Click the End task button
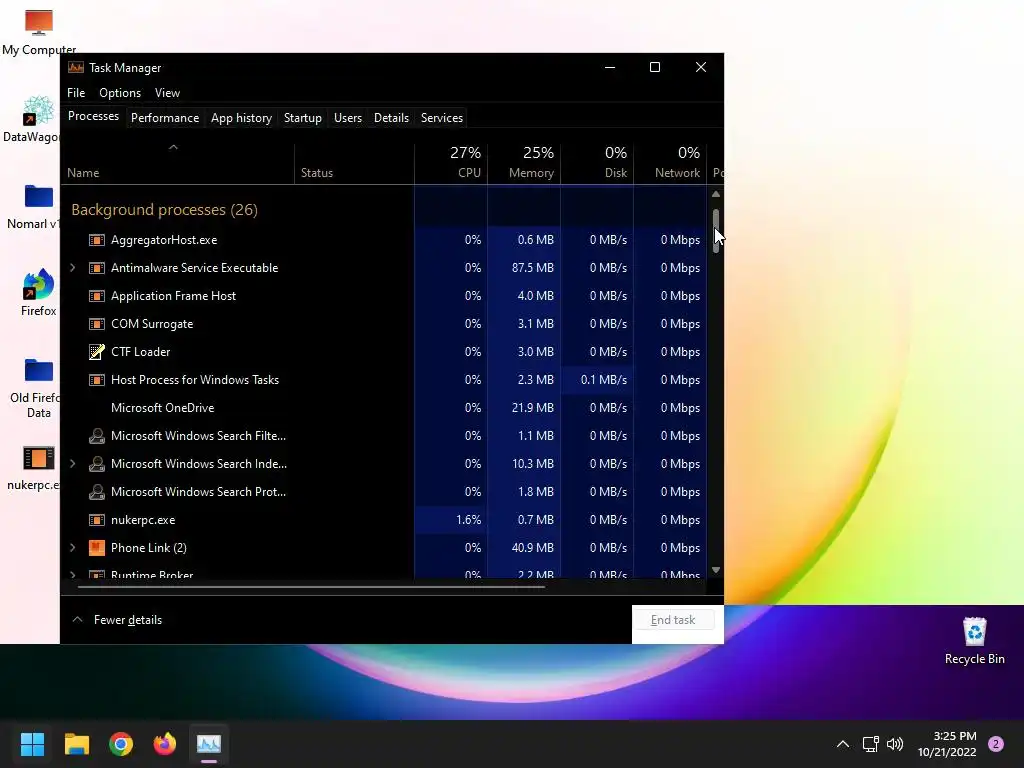The height and width of the screenshot is (768, 1024). [x=673, y=620]
